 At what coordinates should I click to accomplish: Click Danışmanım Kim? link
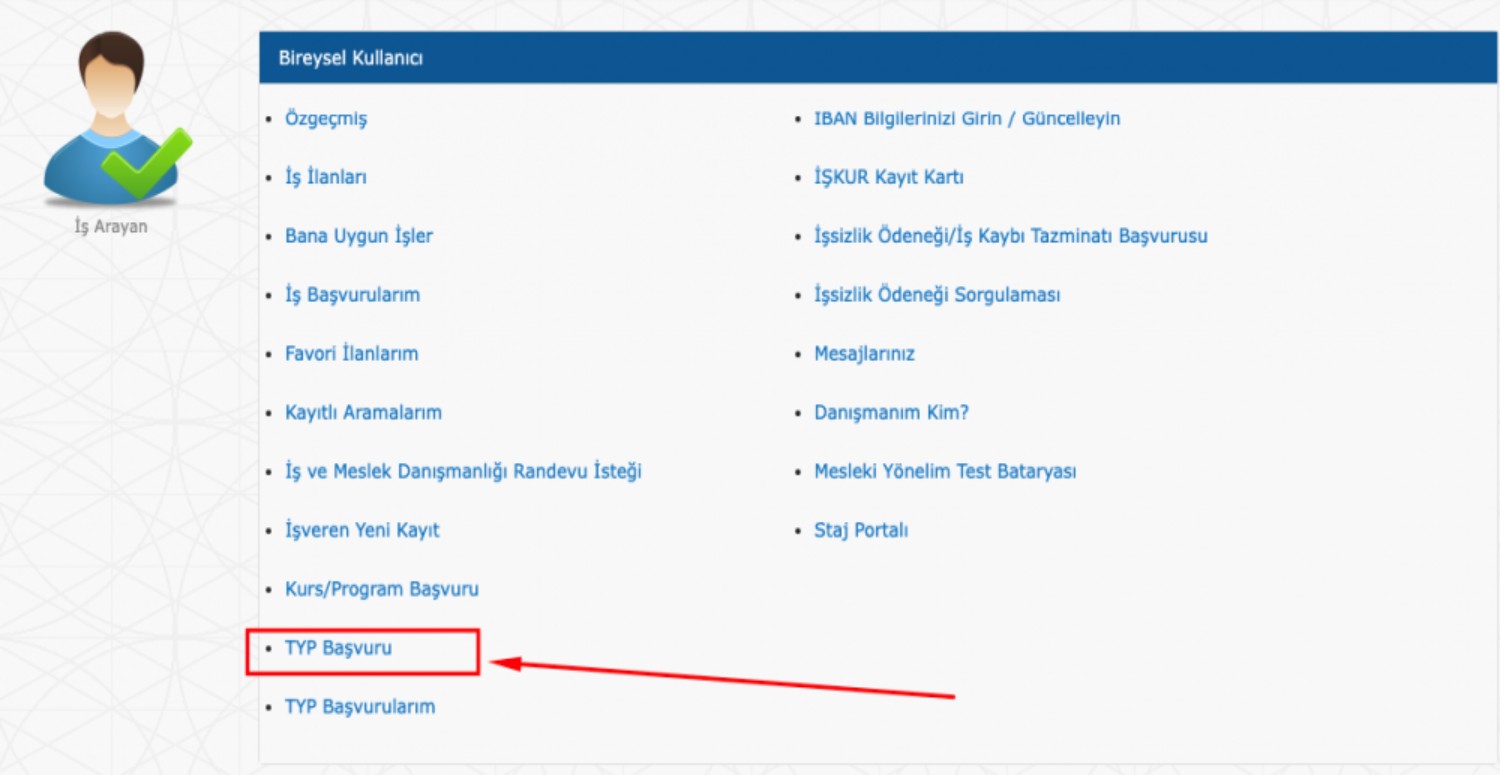891,413
